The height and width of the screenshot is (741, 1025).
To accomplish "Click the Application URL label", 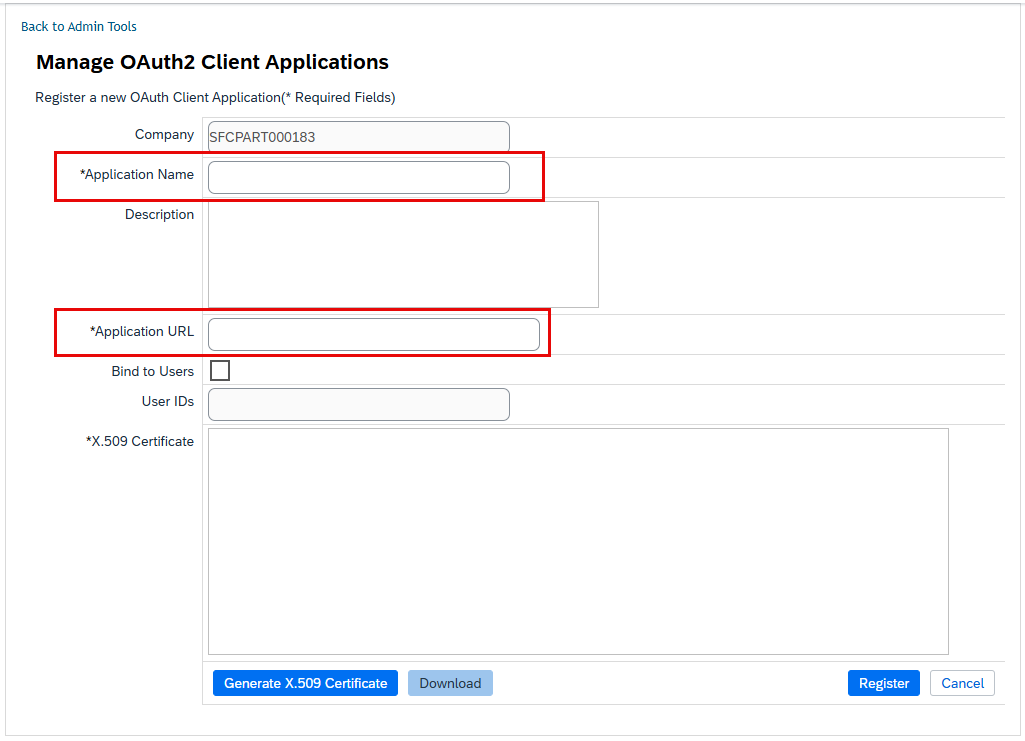I will pyautogui.click(x=142, y=331).
